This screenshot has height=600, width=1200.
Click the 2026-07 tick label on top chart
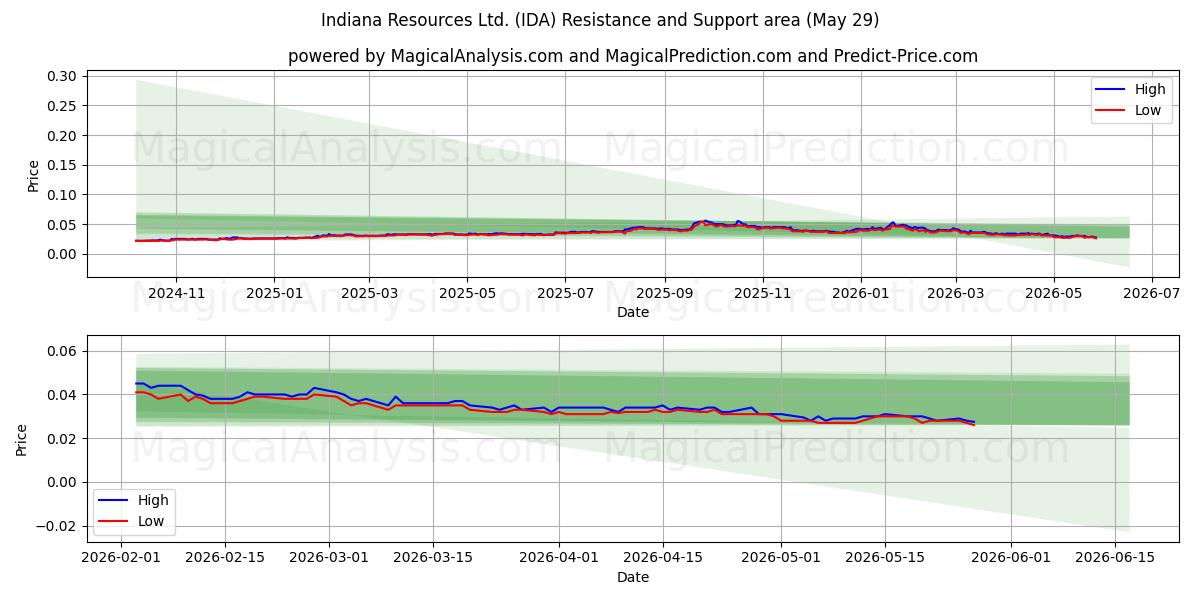[x=1151, y=294]
